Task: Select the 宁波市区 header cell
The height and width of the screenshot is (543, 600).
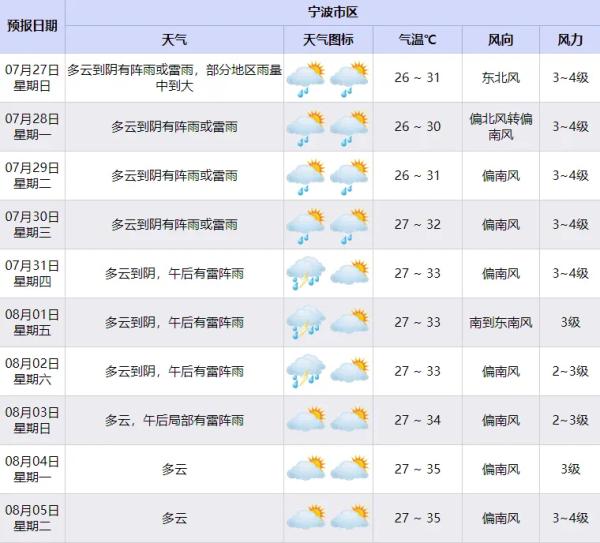Action: [333, 13]
